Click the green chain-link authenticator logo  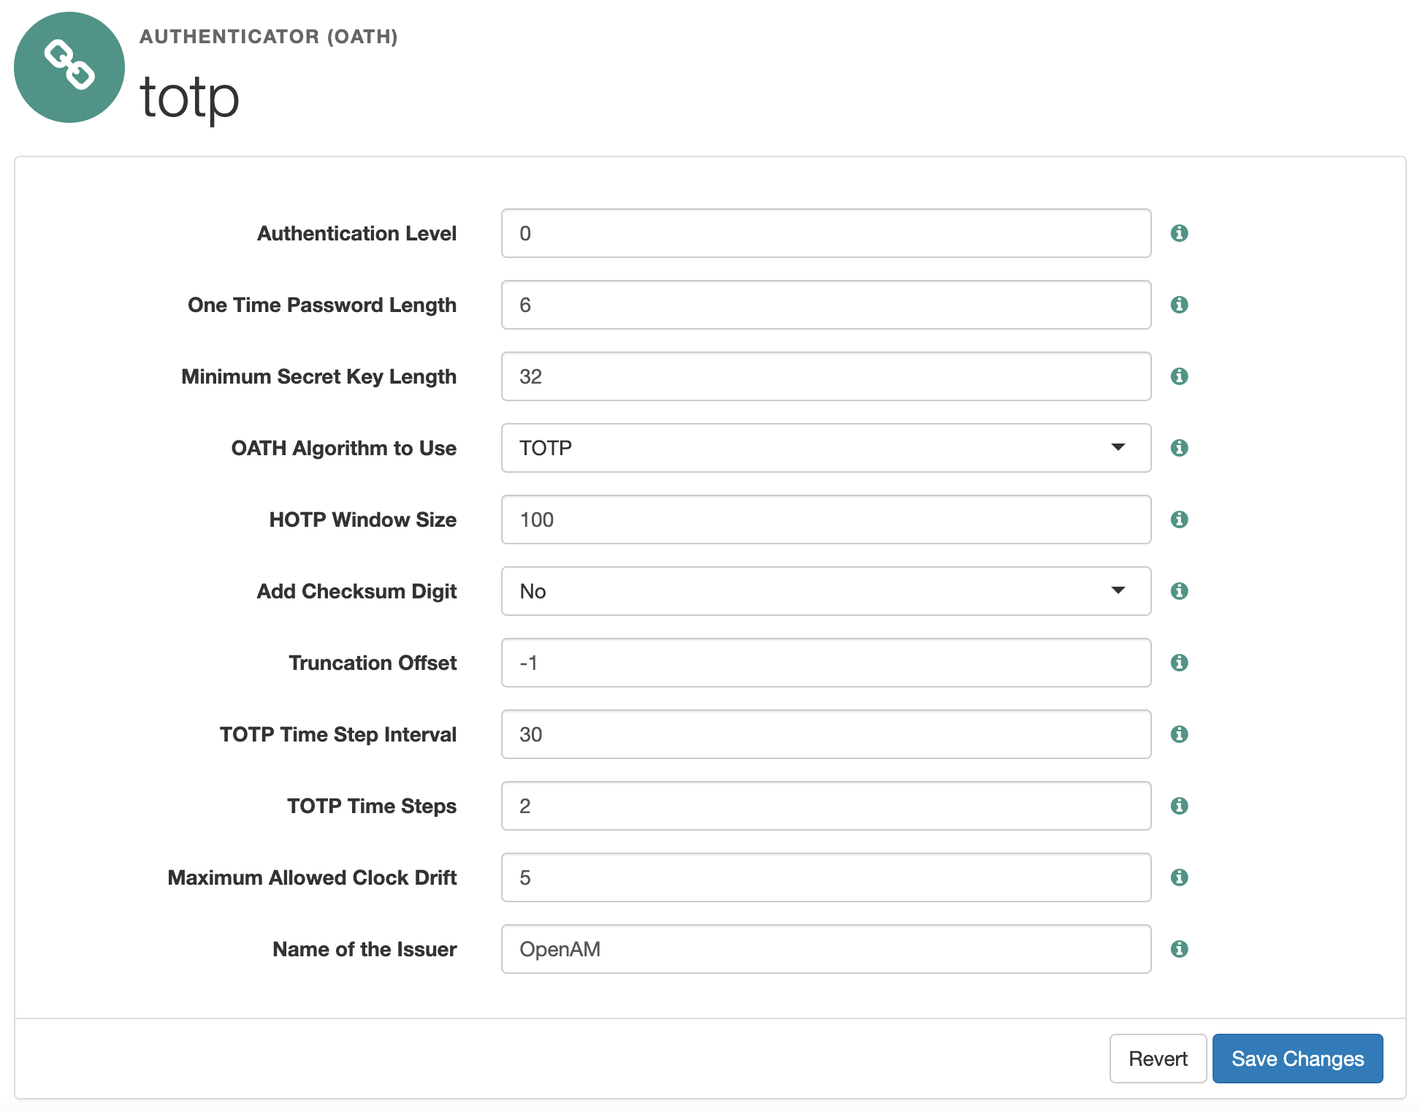[x=69, y=67]
